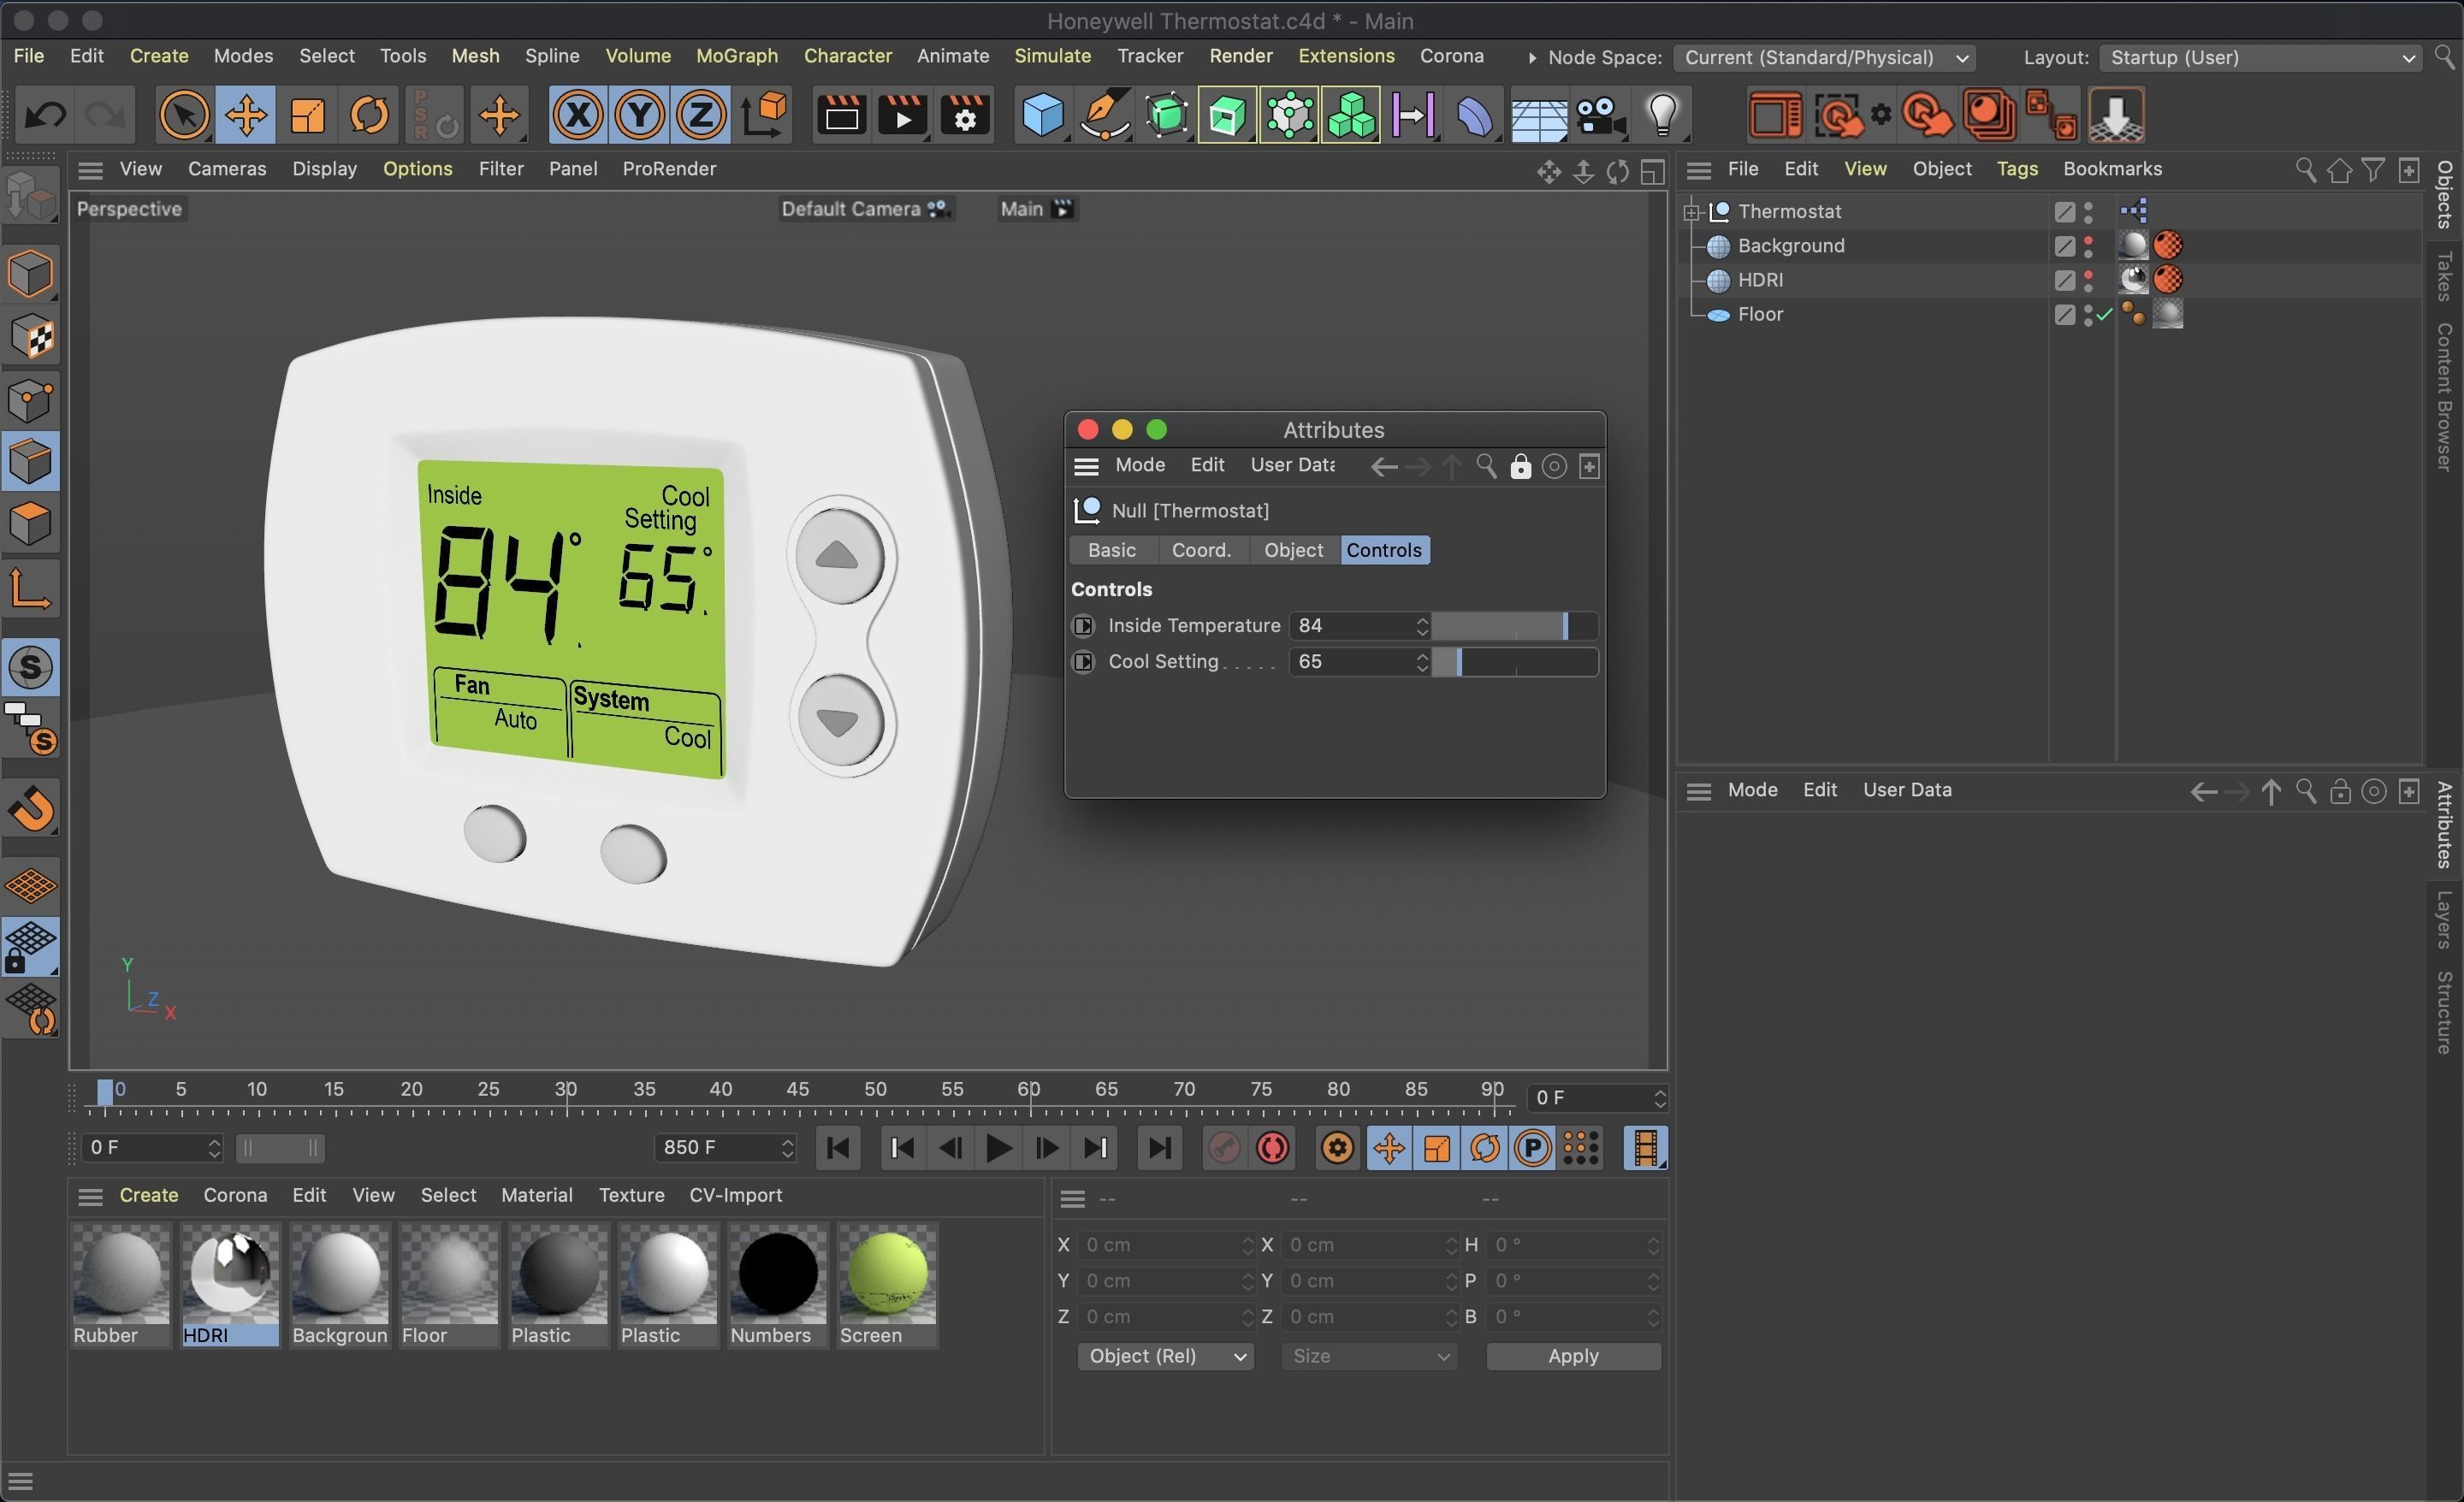Image resolution: width=2464 pixels, height=1502 pixels.
Task: Switch to the Controls tab
Action: tap(1384, 550)
